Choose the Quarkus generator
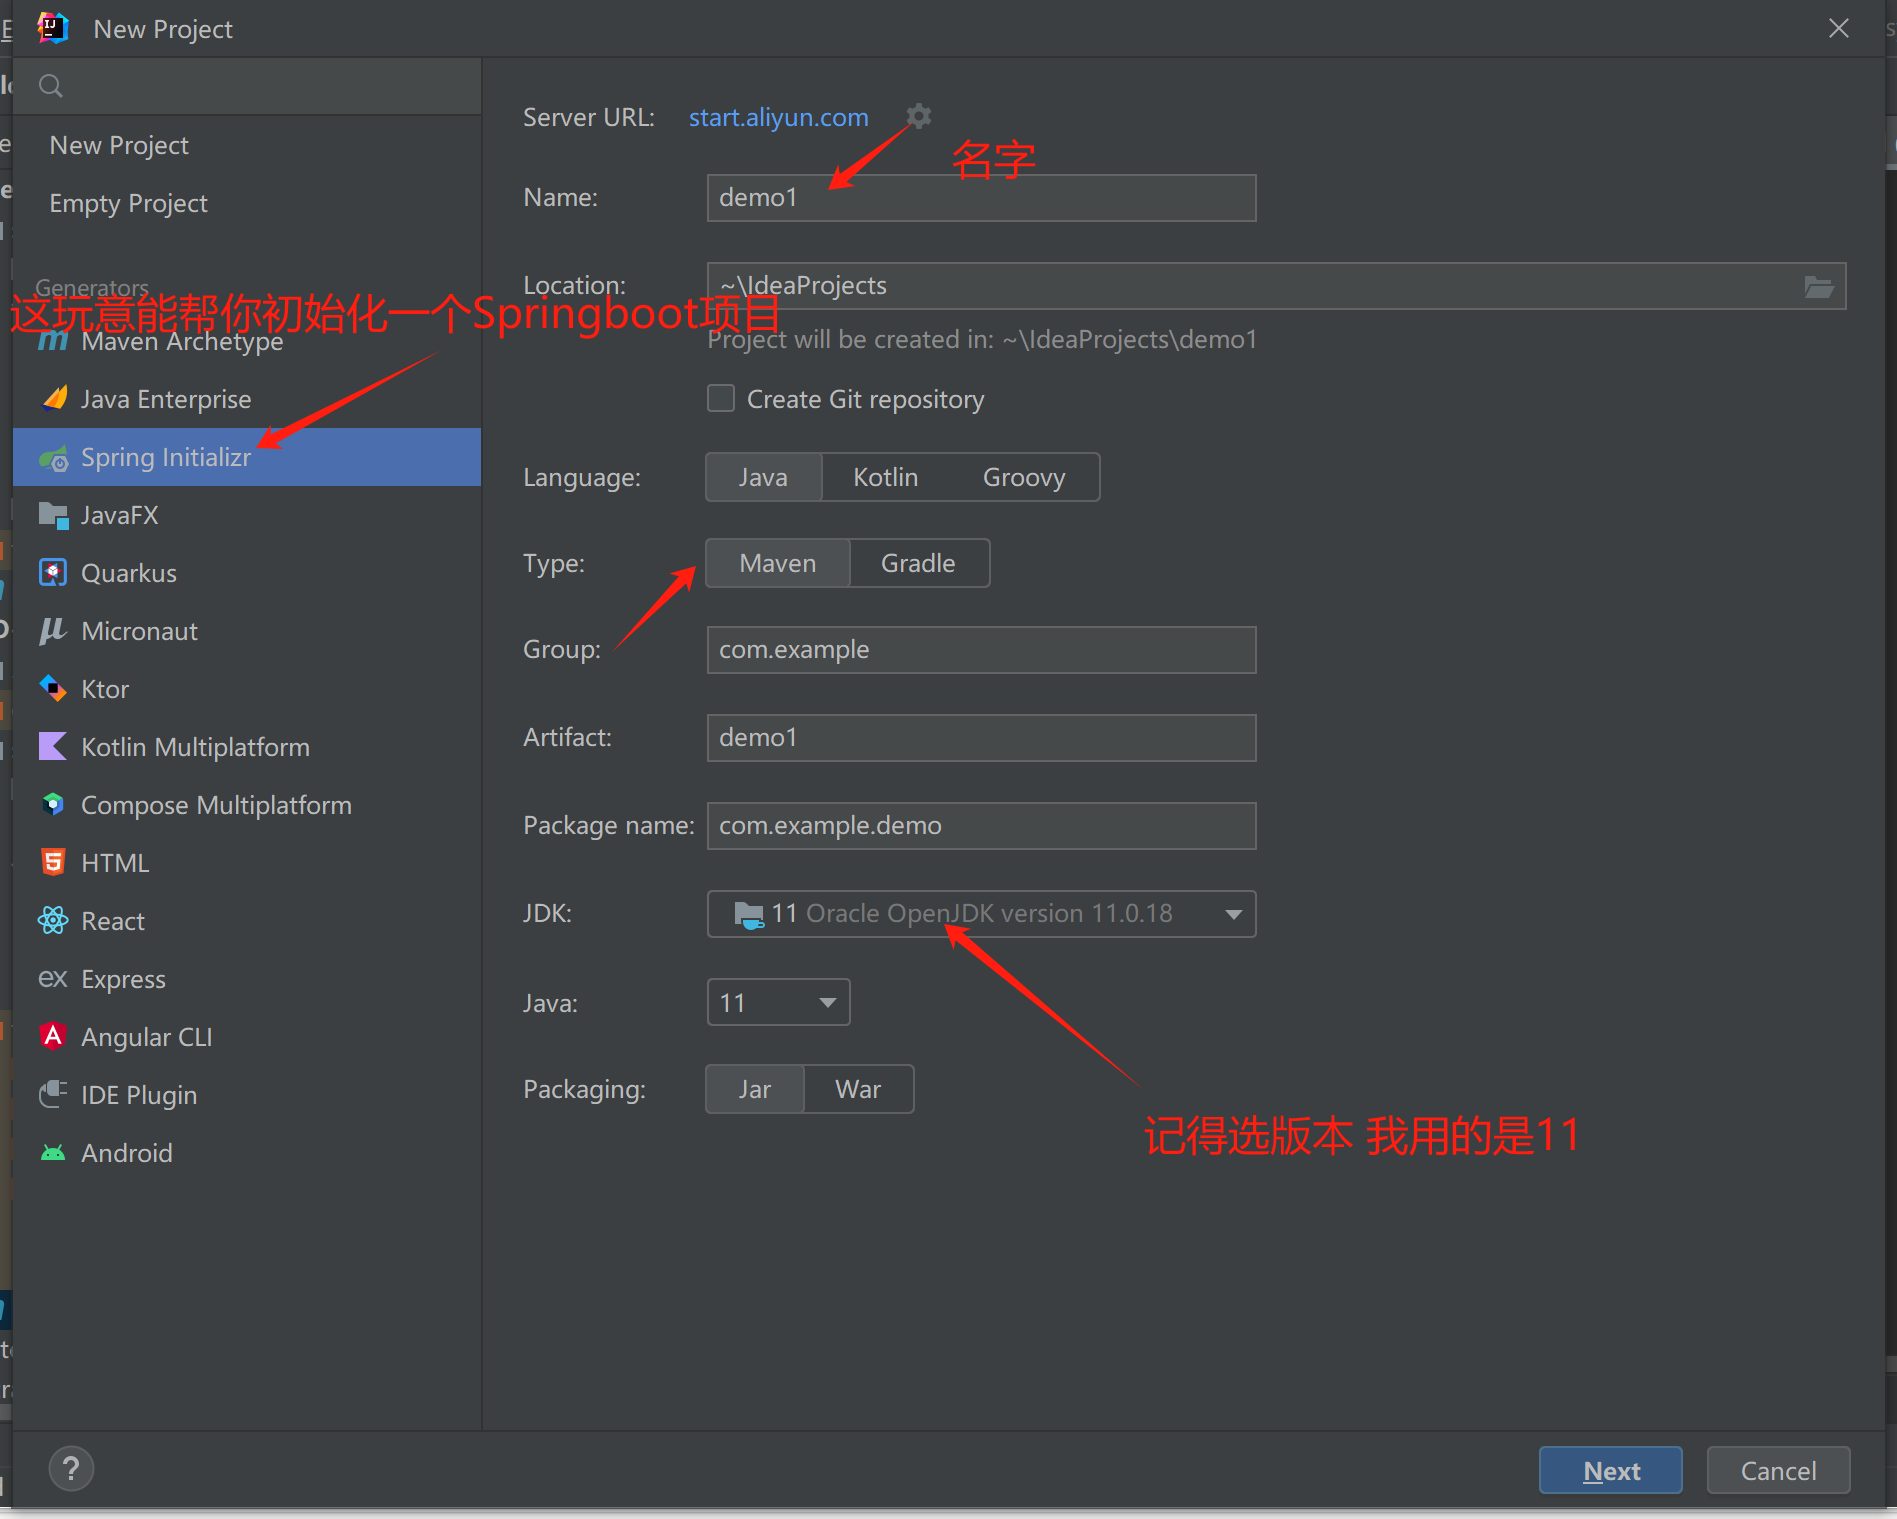 128,572
